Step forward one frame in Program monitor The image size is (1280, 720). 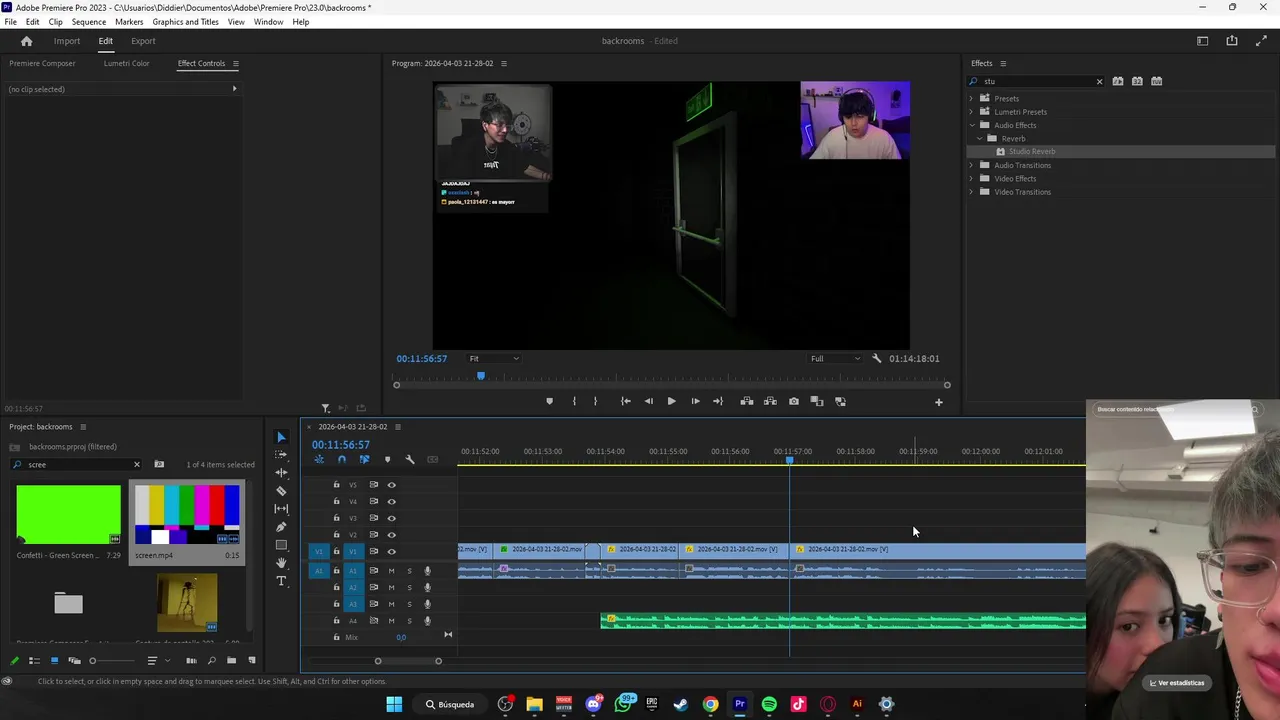point(695,401)
